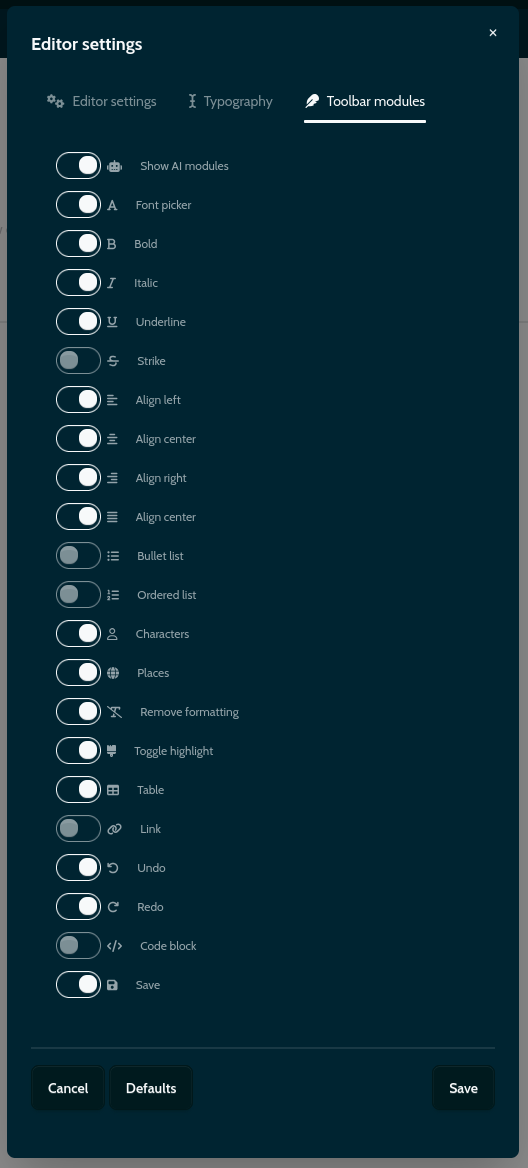The width and height of the screenshot is (528, 1168).
Task: Disable the Bold toolbar module toggle
Action: pos(78,244)
